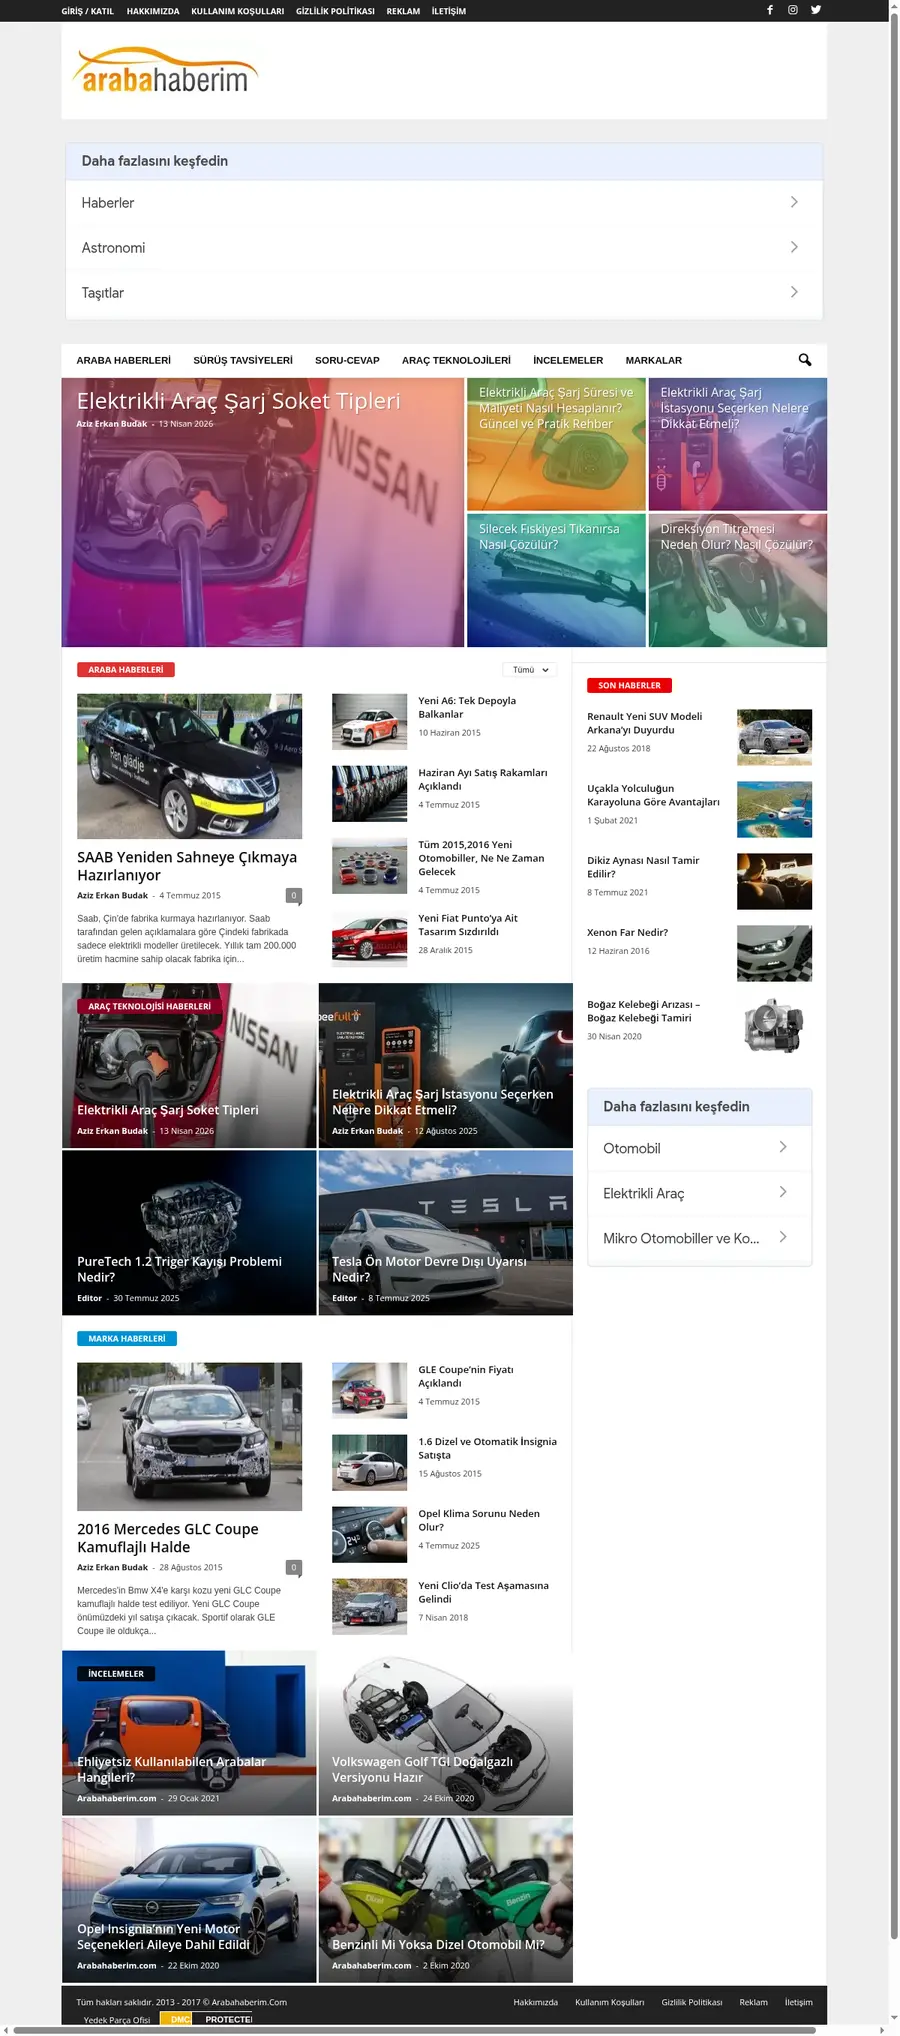Expand the Taşıtlar row chevron
This screenshot has width=900, height=2036.
point(794,292)
